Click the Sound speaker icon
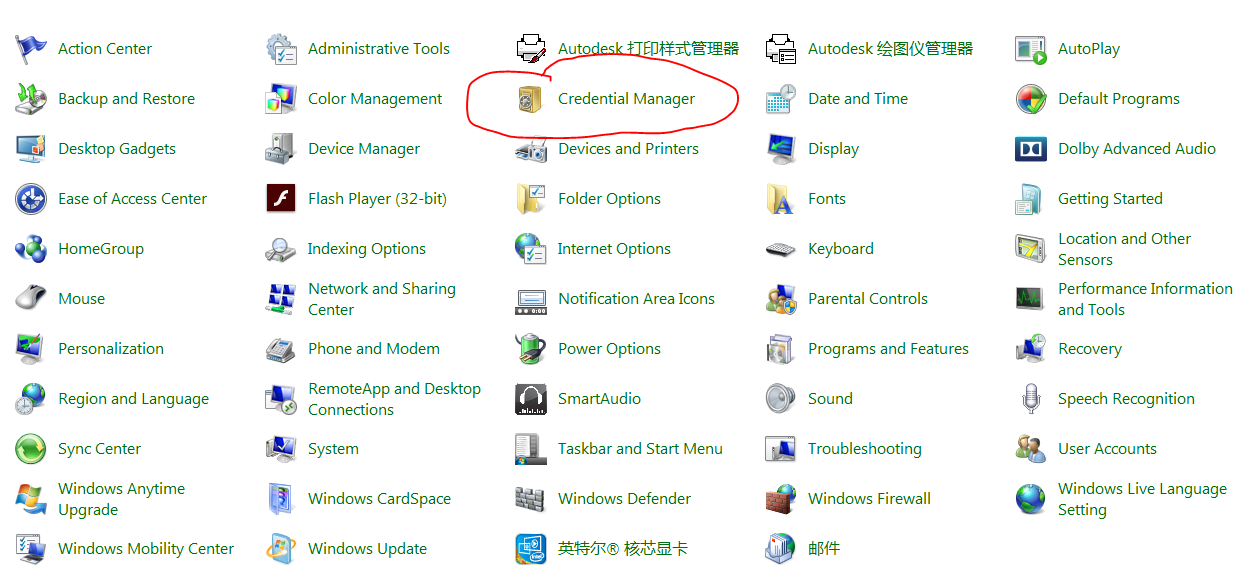 pyautogui.click(x=780, y=399)
